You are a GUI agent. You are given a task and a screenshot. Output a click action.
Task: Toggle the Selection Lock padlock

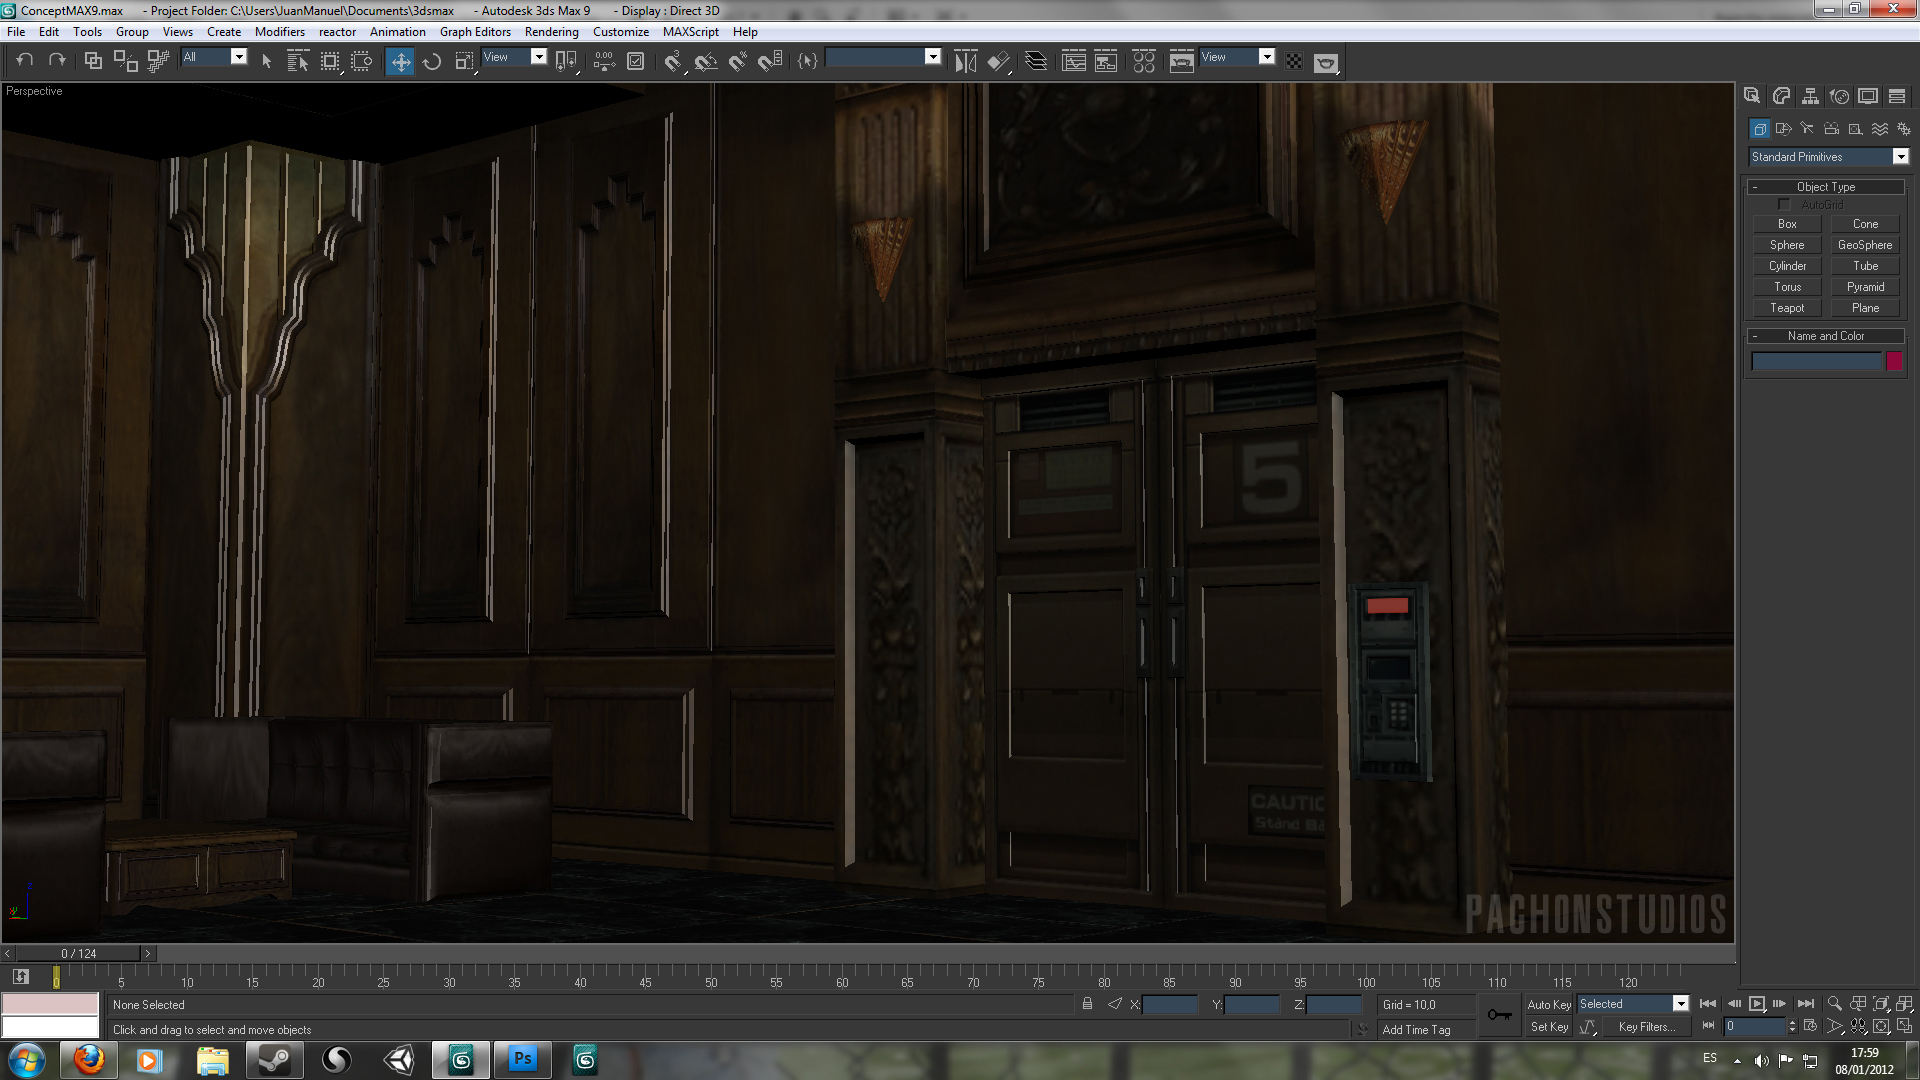1087,1004
